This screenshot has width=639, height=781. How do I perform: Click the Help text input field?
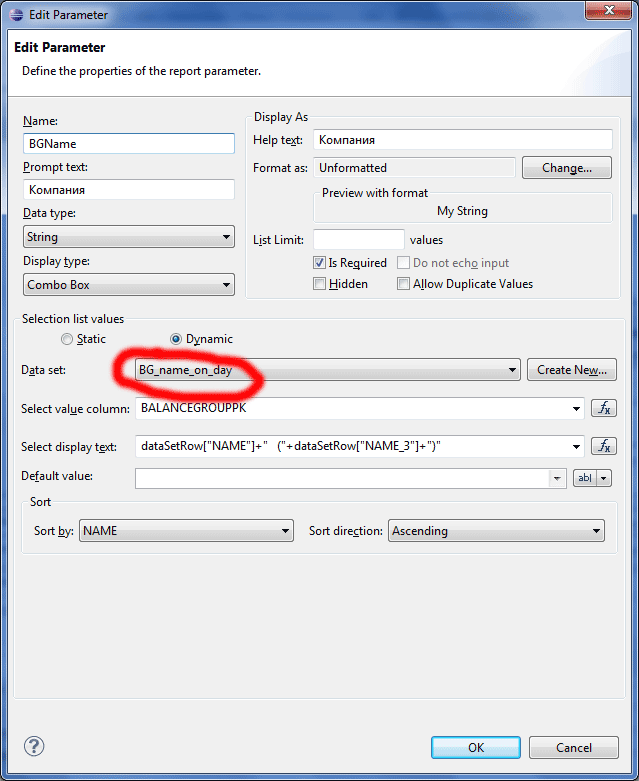click(x=463, y=139)
